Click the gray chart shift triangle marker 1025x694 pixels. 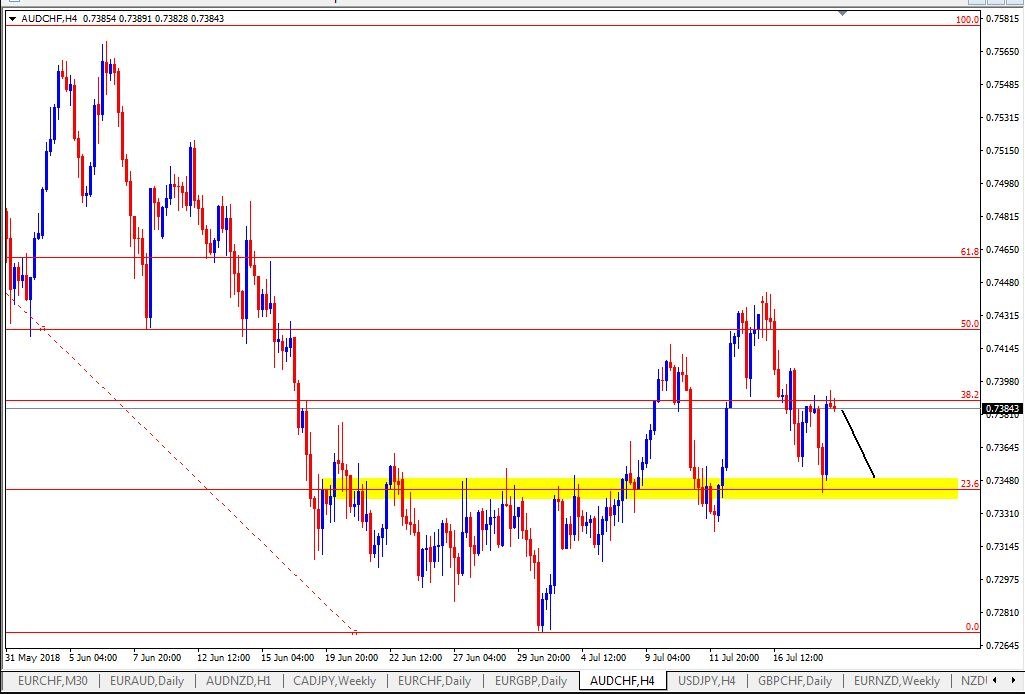[843, 12]
